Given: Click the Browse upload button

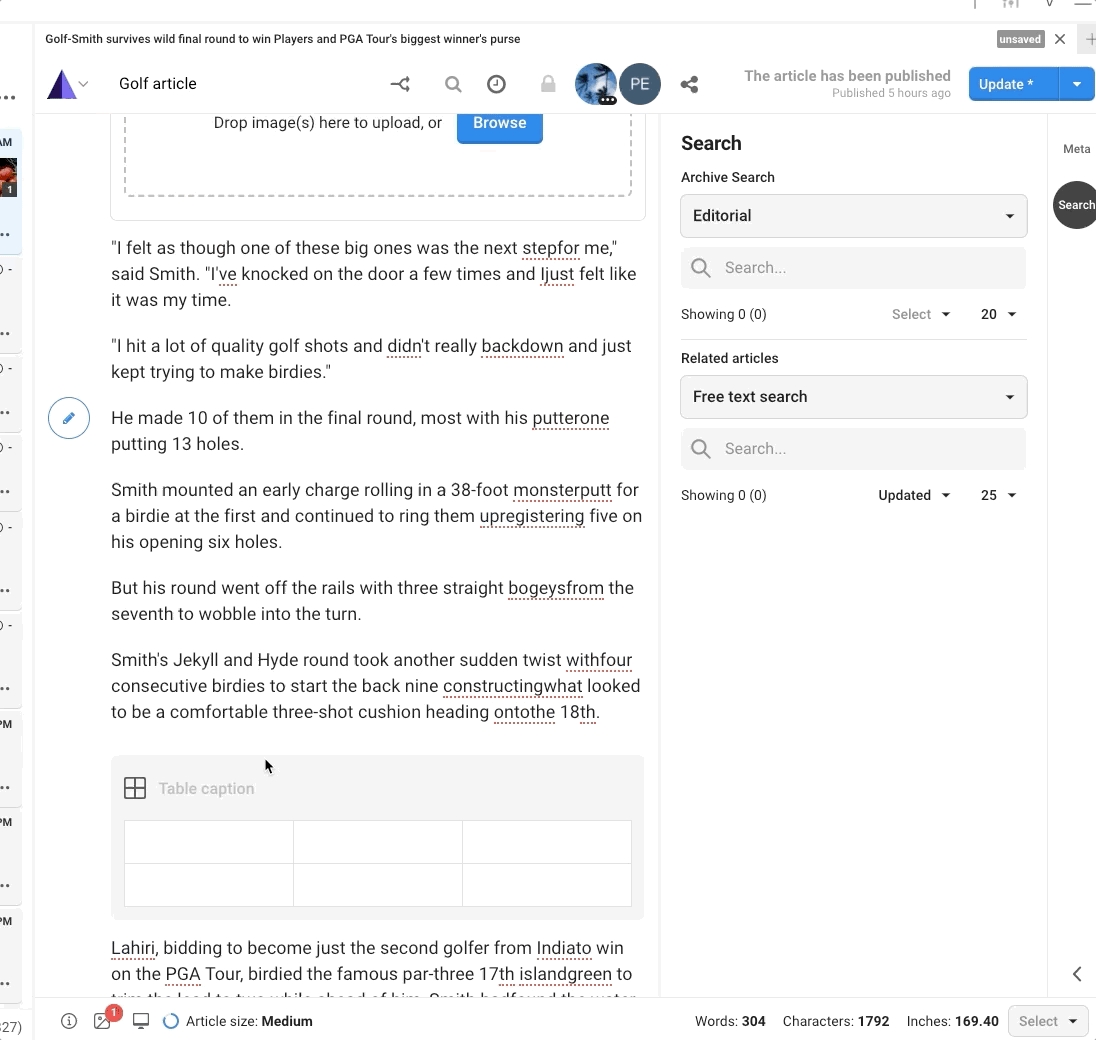Looking at the screenshot, I should 499,123.
